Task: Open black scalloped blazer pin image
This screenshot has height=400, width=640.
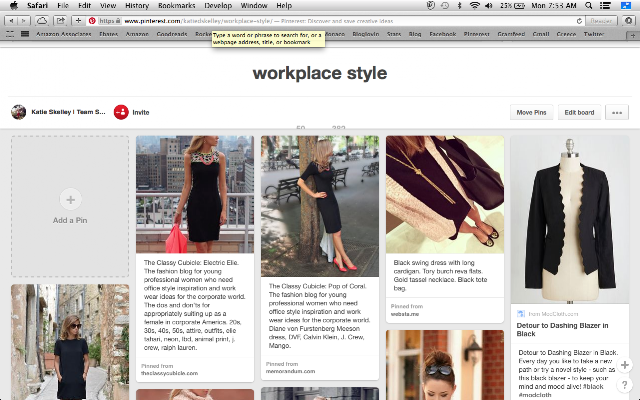Action: [570, 220]
